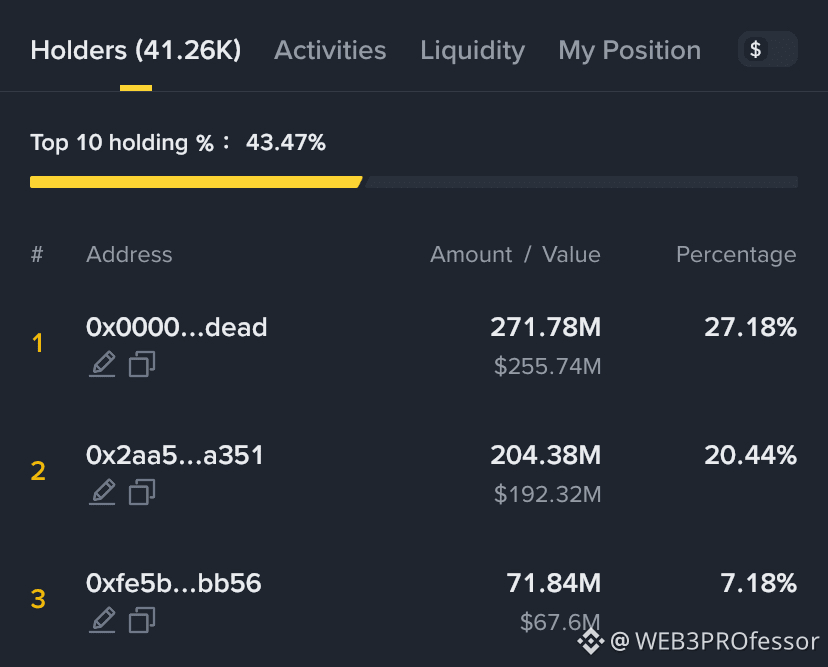The image size is (828, 667).
Task: Open holder address 0xfe5b...bb56
Action: [174, 583]
